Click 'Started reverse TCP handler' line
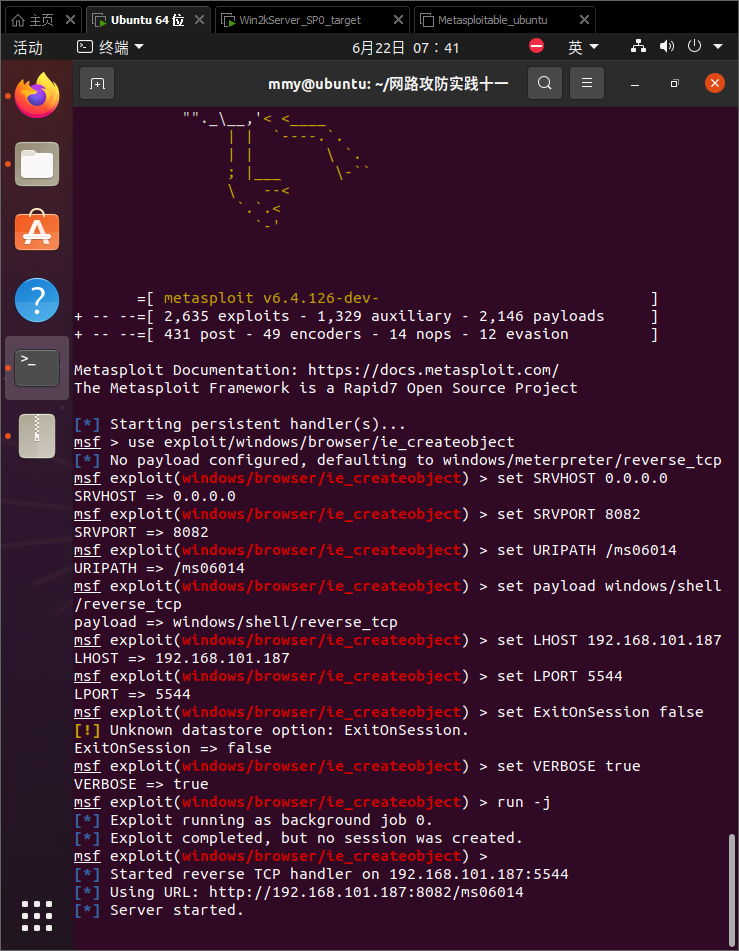This screenshot has width=739, height=951. coord(339,874)
